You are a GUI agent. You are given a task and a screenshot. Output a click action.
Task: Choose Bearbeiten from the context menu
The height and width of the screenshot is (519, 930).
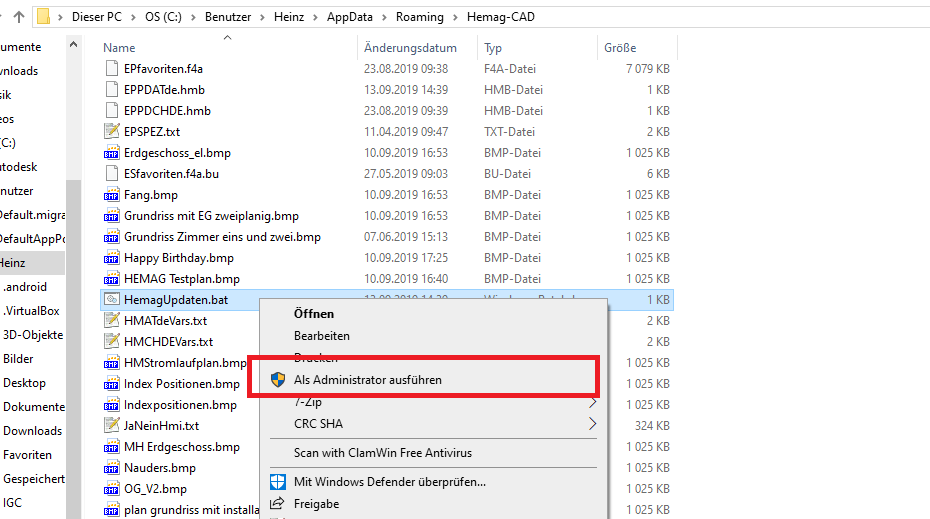coord(321,336)
